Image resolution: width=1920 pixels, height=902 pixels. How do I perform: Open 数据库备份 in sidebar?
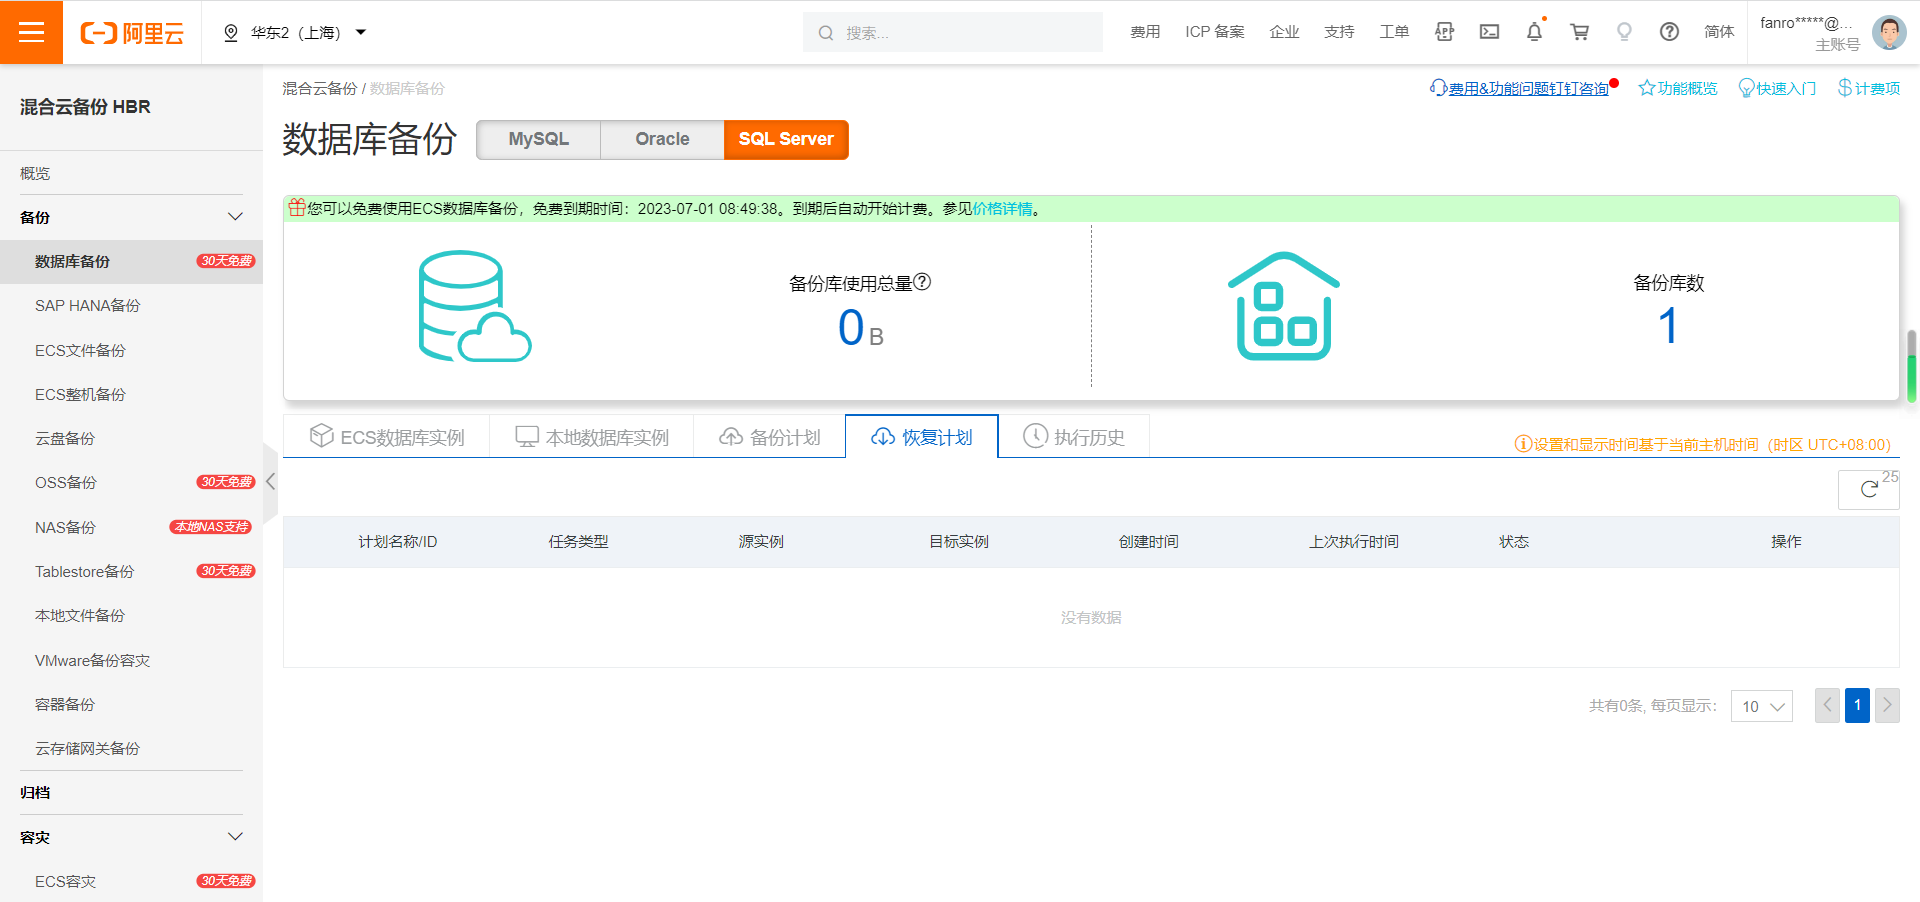131,261
